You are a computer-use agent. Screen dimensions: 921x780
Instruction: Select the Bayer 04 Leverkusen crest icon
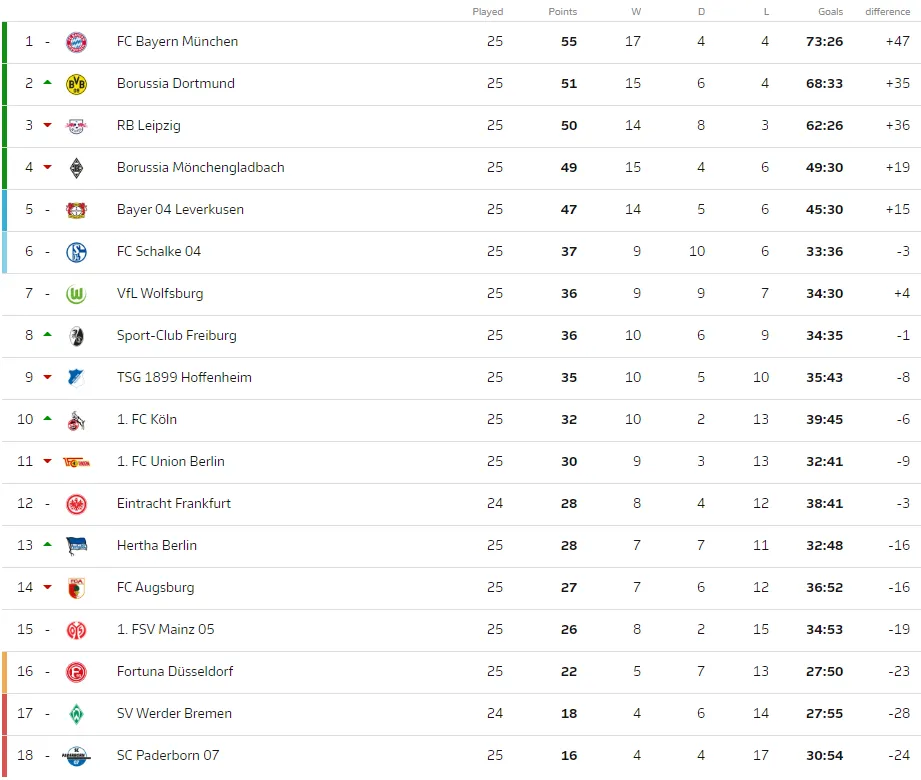(x=76, y=210)
